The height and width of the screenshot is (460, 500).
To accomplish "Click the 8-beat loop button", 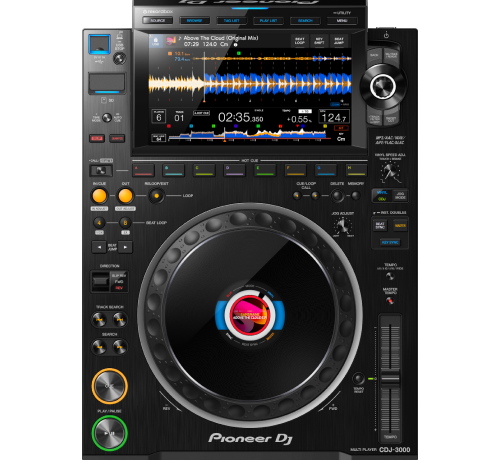I will coord(125,222).
